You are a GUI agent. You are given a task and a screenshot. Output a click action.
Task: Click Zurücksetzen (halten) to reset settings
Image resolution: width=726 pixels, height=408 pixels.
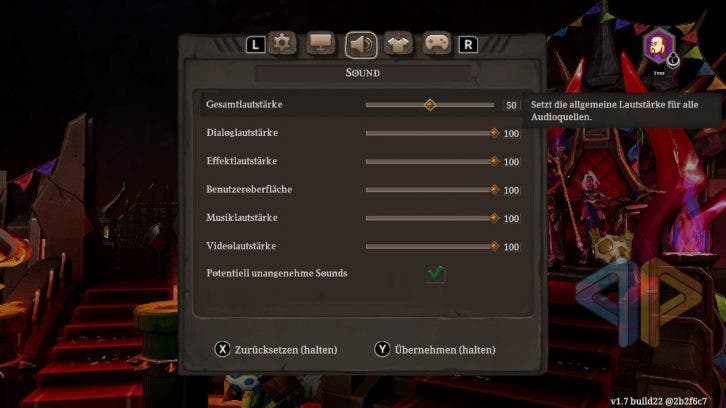(x=286, y=350)
